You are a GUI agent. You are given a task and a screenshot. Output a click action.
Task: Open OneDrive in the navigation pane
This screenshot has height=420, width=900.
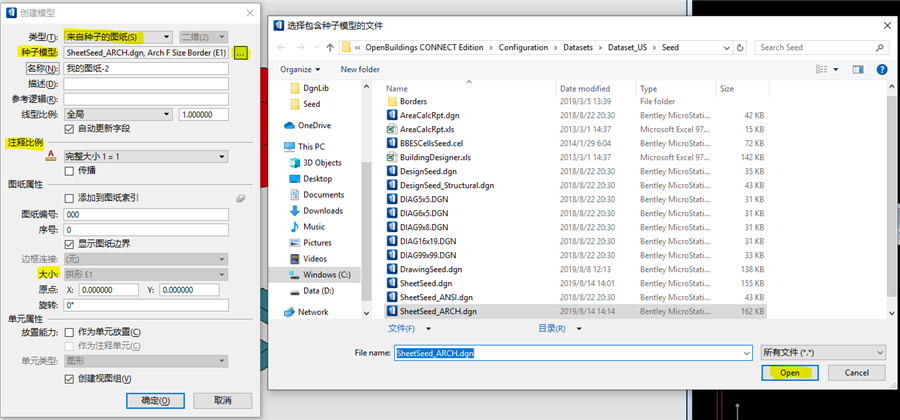point(308,125)
